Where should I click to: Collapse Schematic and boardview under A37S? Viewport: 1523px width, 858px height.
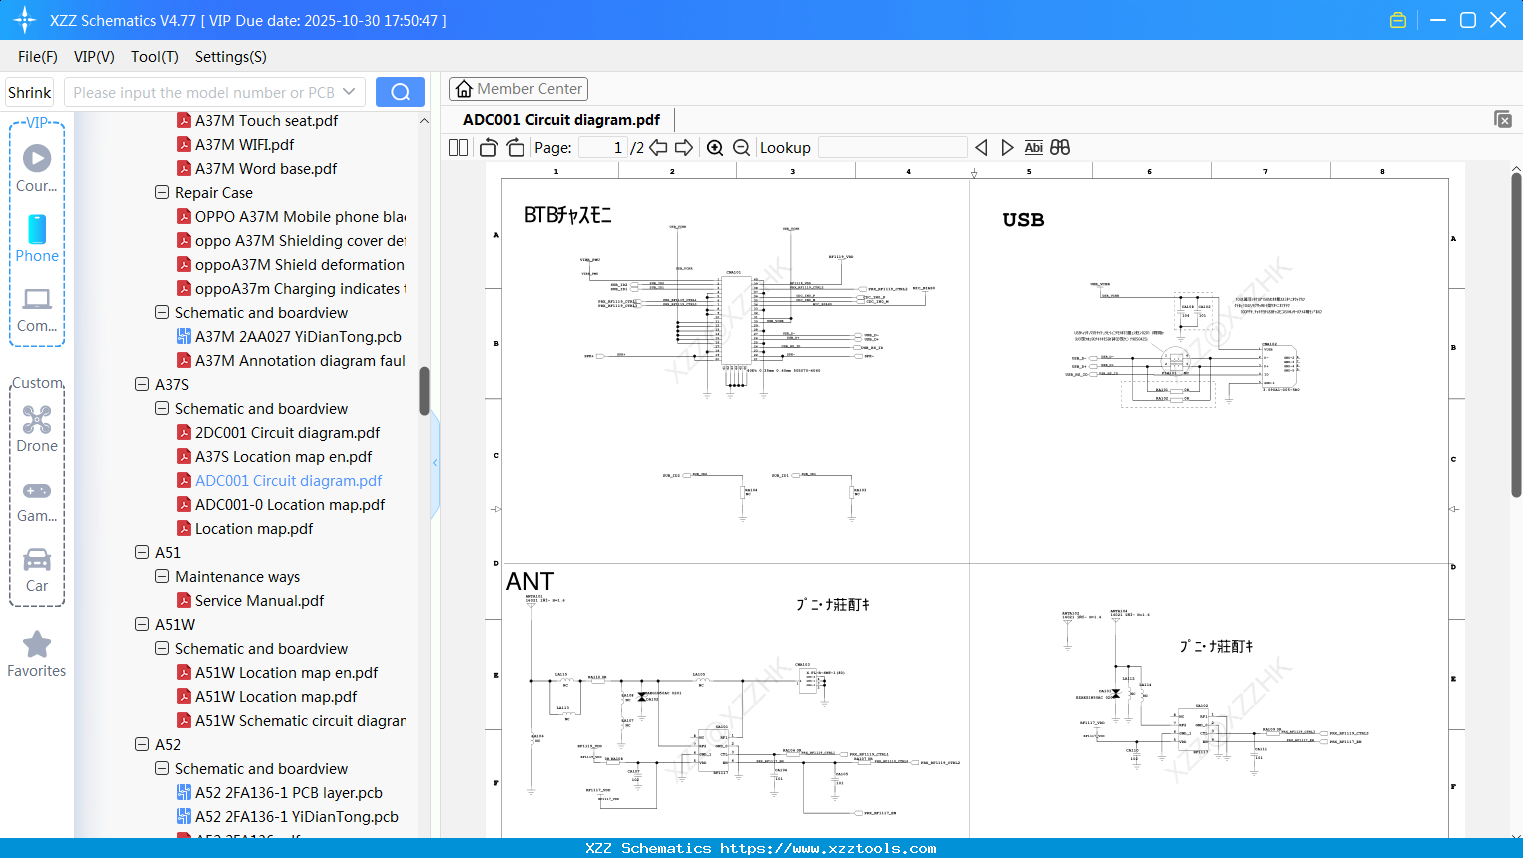(x=162, y=408)
